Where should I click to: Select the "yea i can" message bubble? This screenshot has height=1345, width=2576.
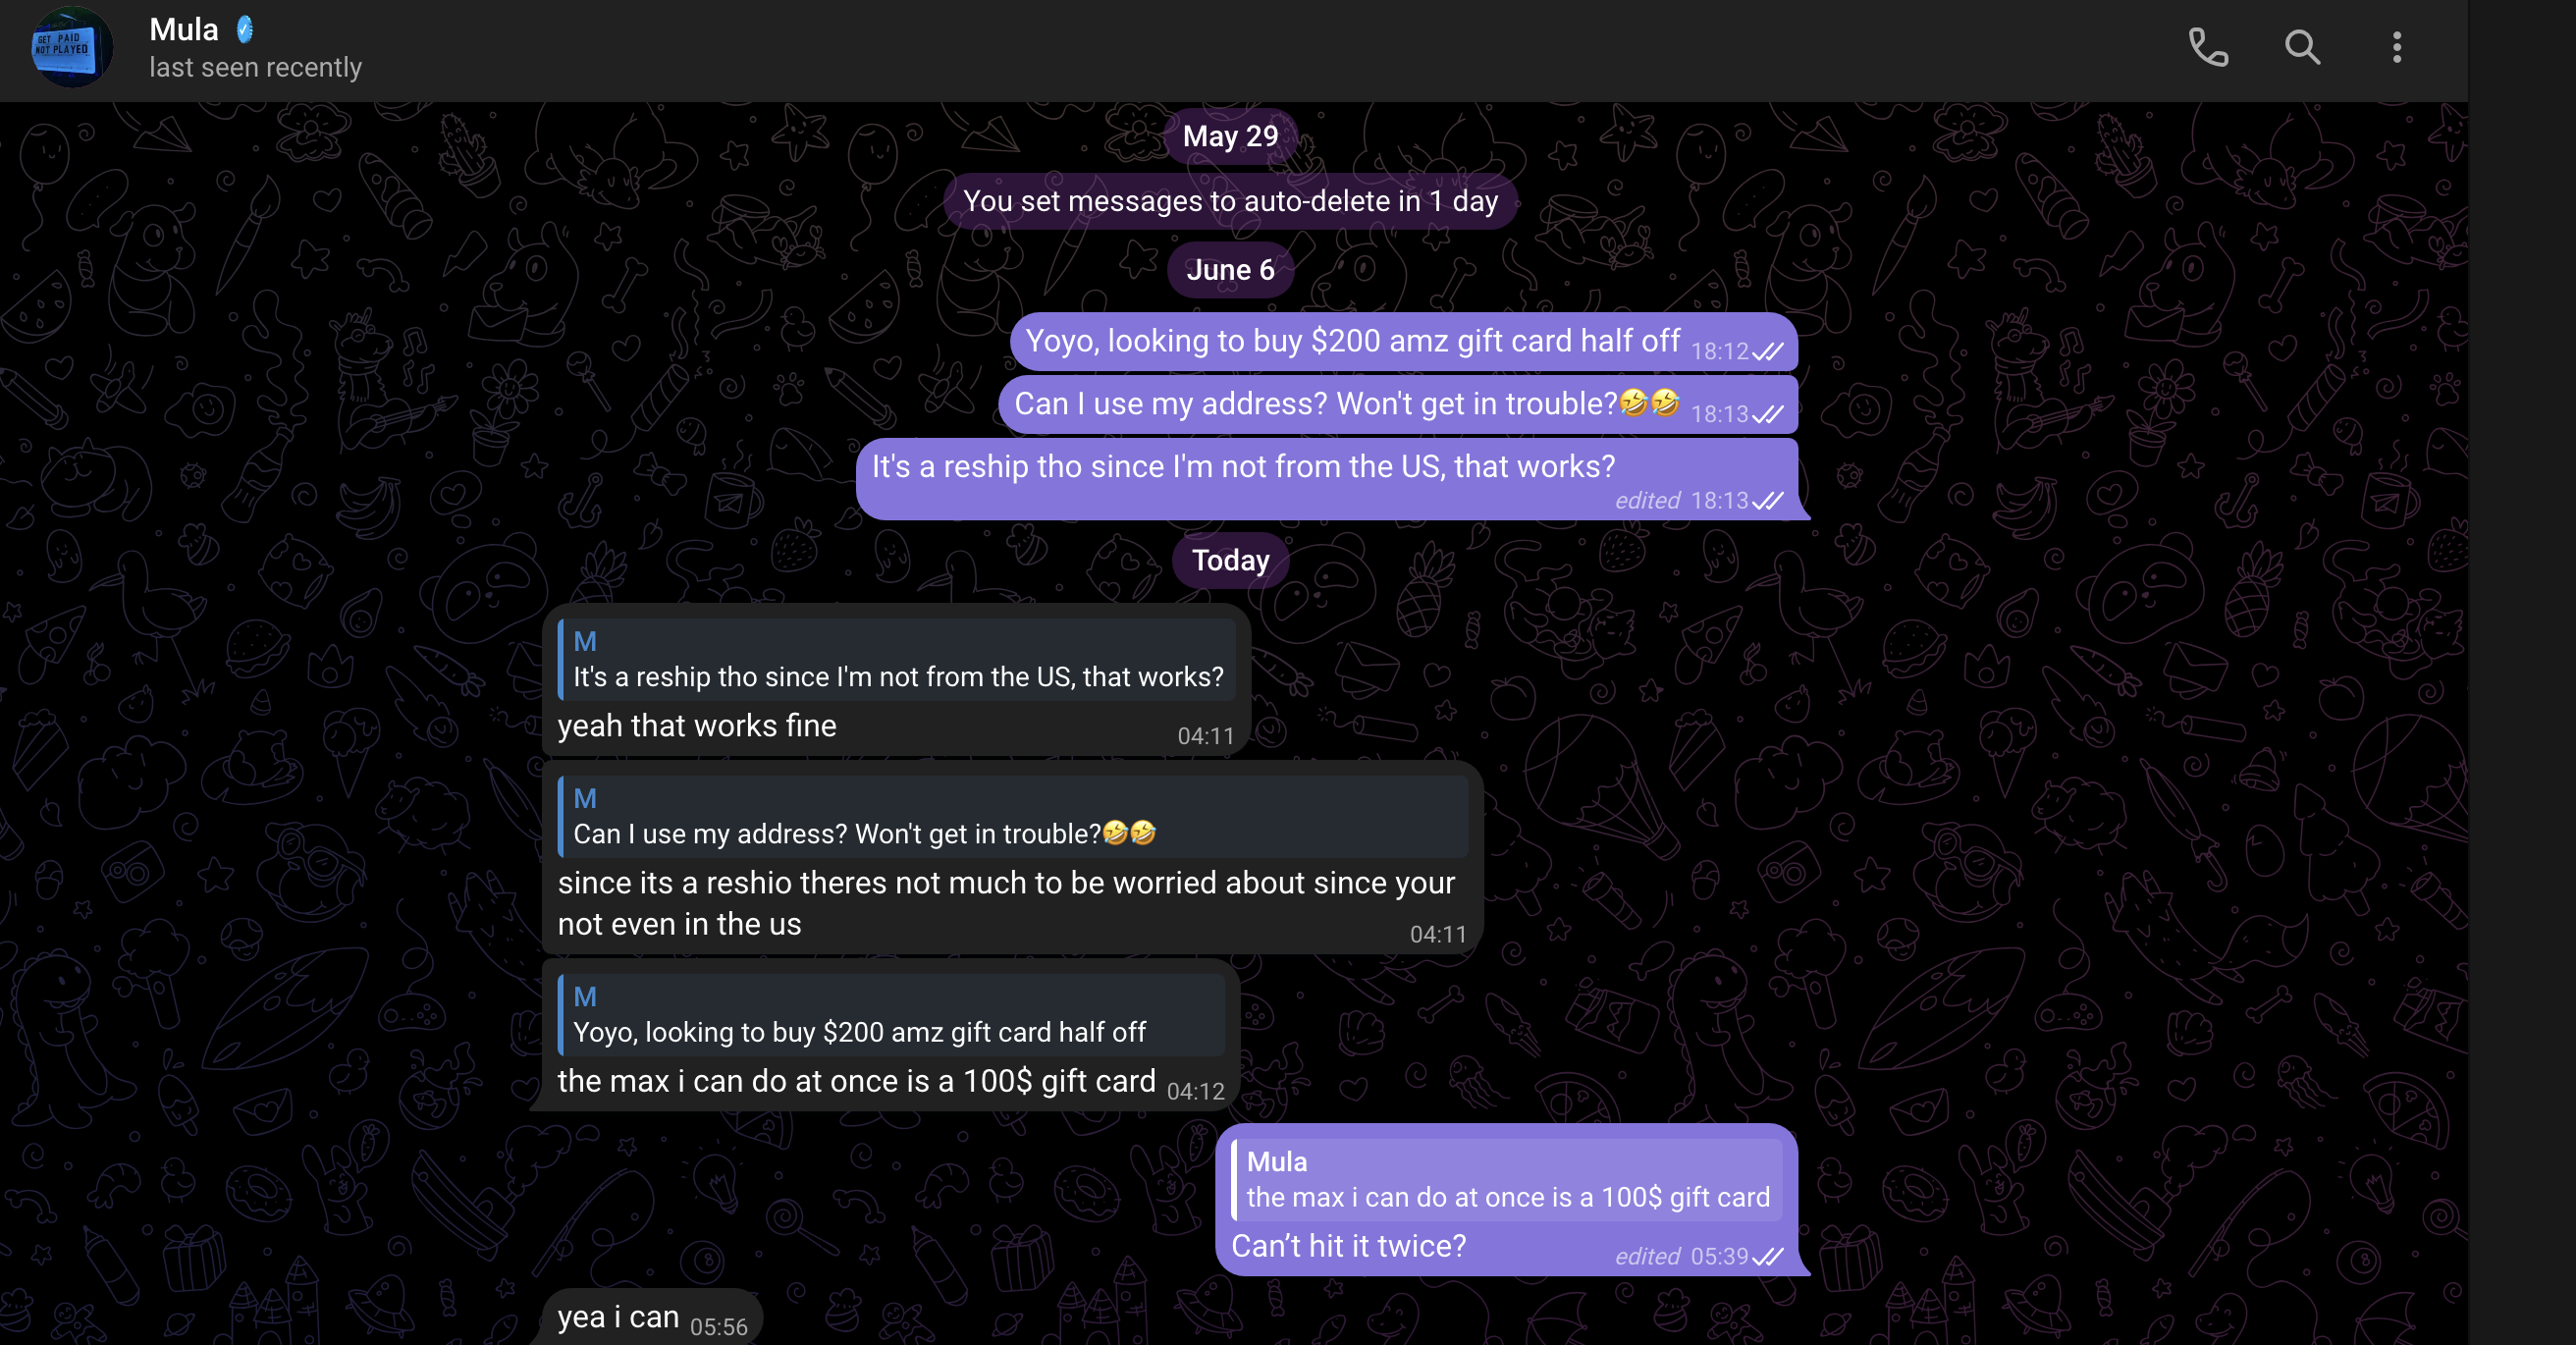pos(652,1317)
